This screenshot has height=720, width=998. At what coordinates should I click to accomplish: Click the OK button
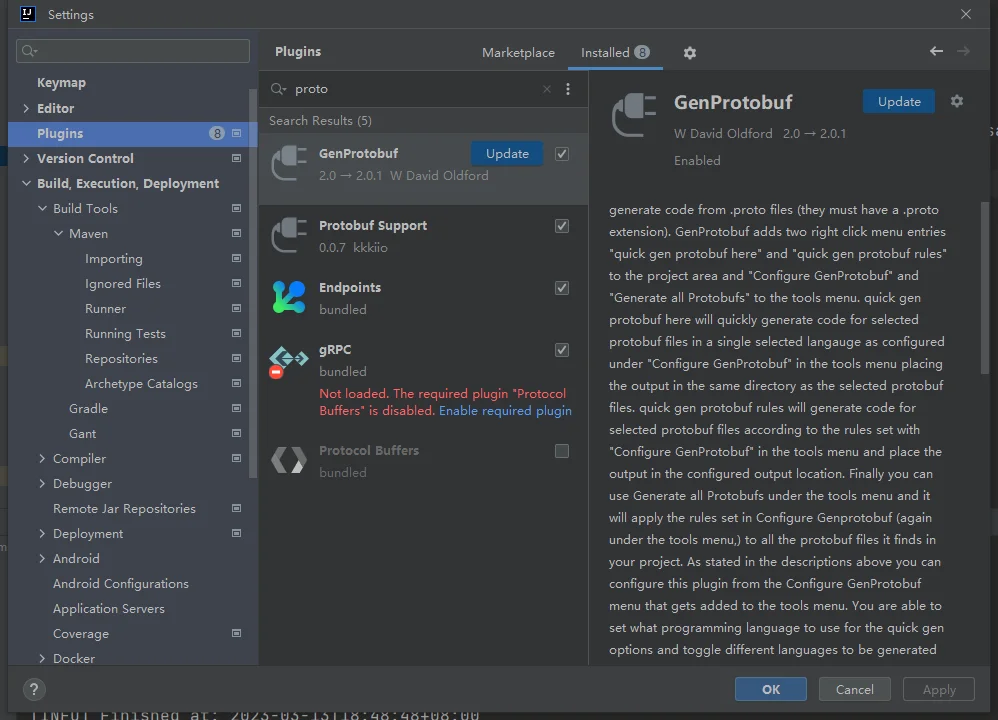[771, 689]
